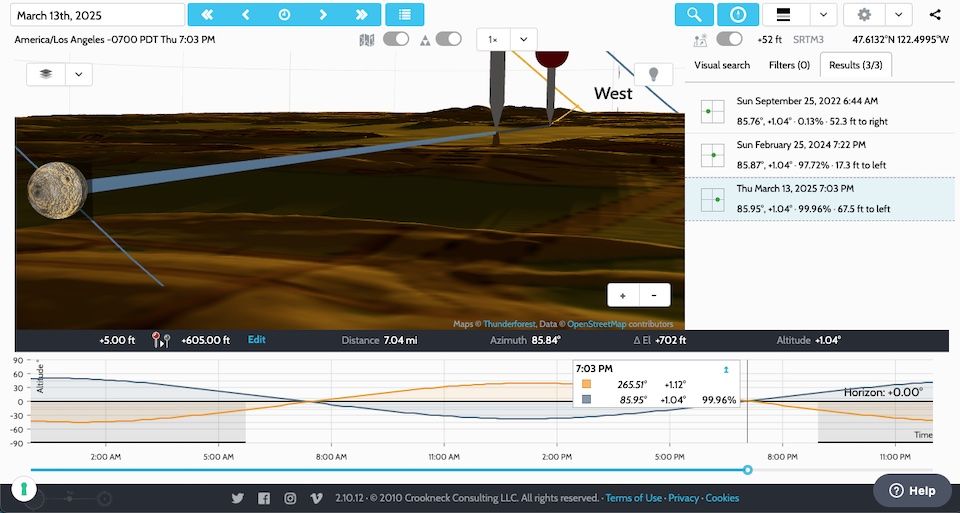Viewport: 960px width, 513px height.
Task: Click the +605.00 ft height value
Action: [206, 340]
